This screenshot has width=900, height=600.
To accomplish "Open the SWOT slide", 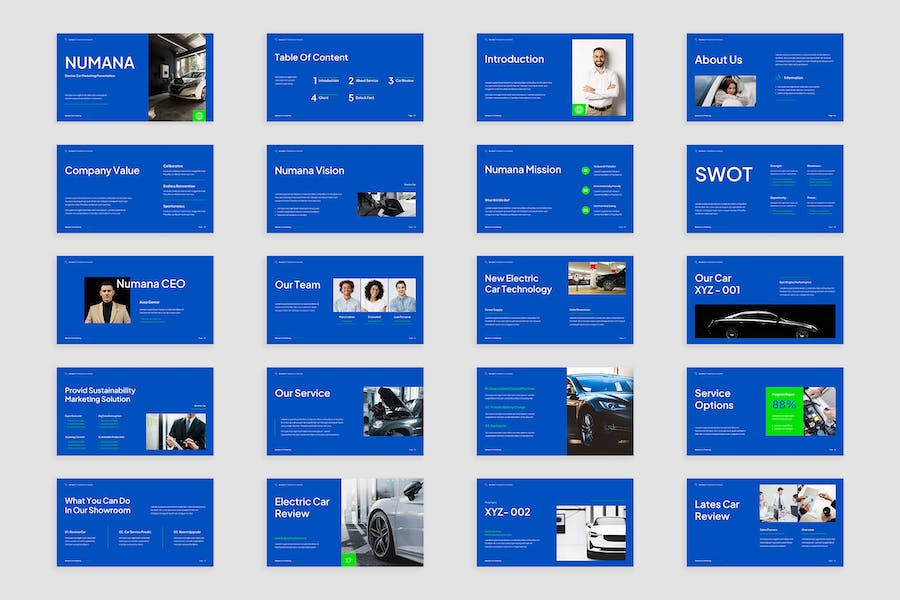I will 764,189.
